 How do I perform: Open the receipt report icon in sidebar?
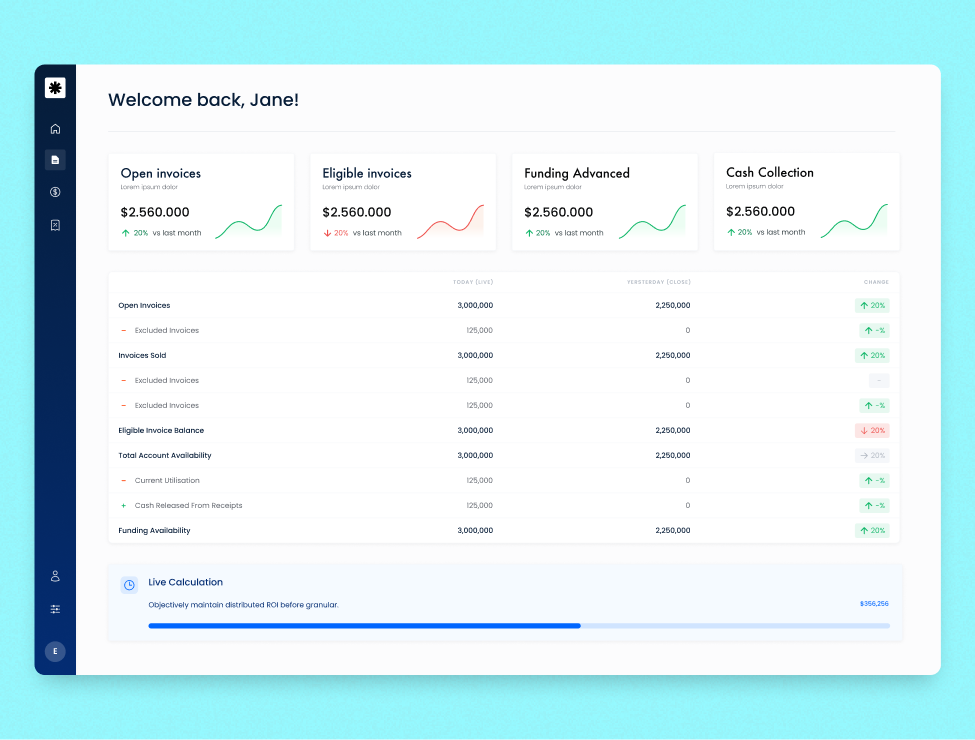[55, 225]
